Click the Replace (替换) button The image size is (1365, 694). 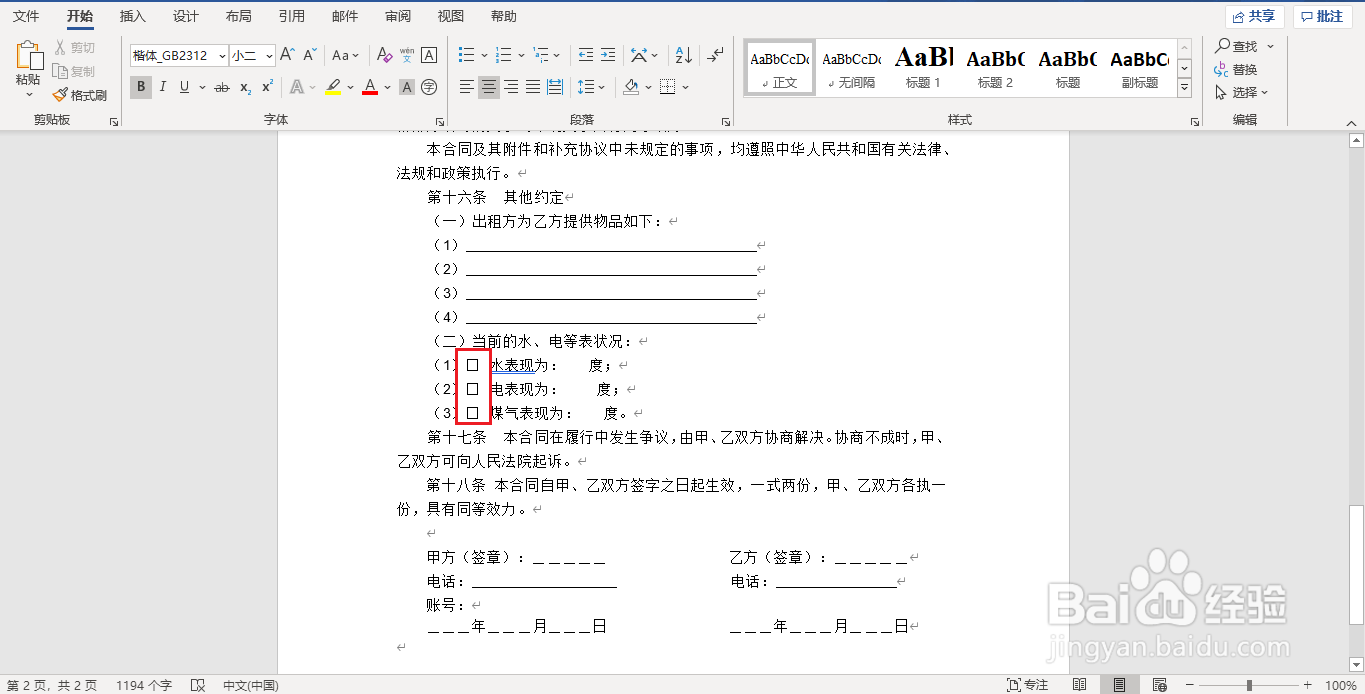coord(1236,69)
